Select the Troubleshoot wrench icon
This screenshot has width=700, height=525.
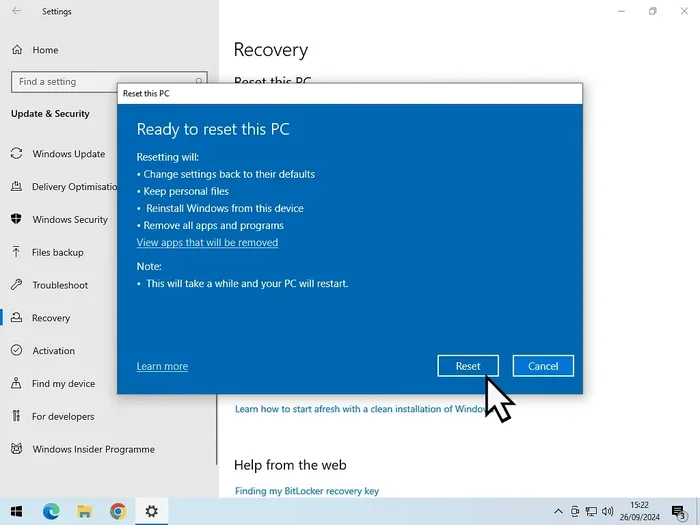[17, 284]
